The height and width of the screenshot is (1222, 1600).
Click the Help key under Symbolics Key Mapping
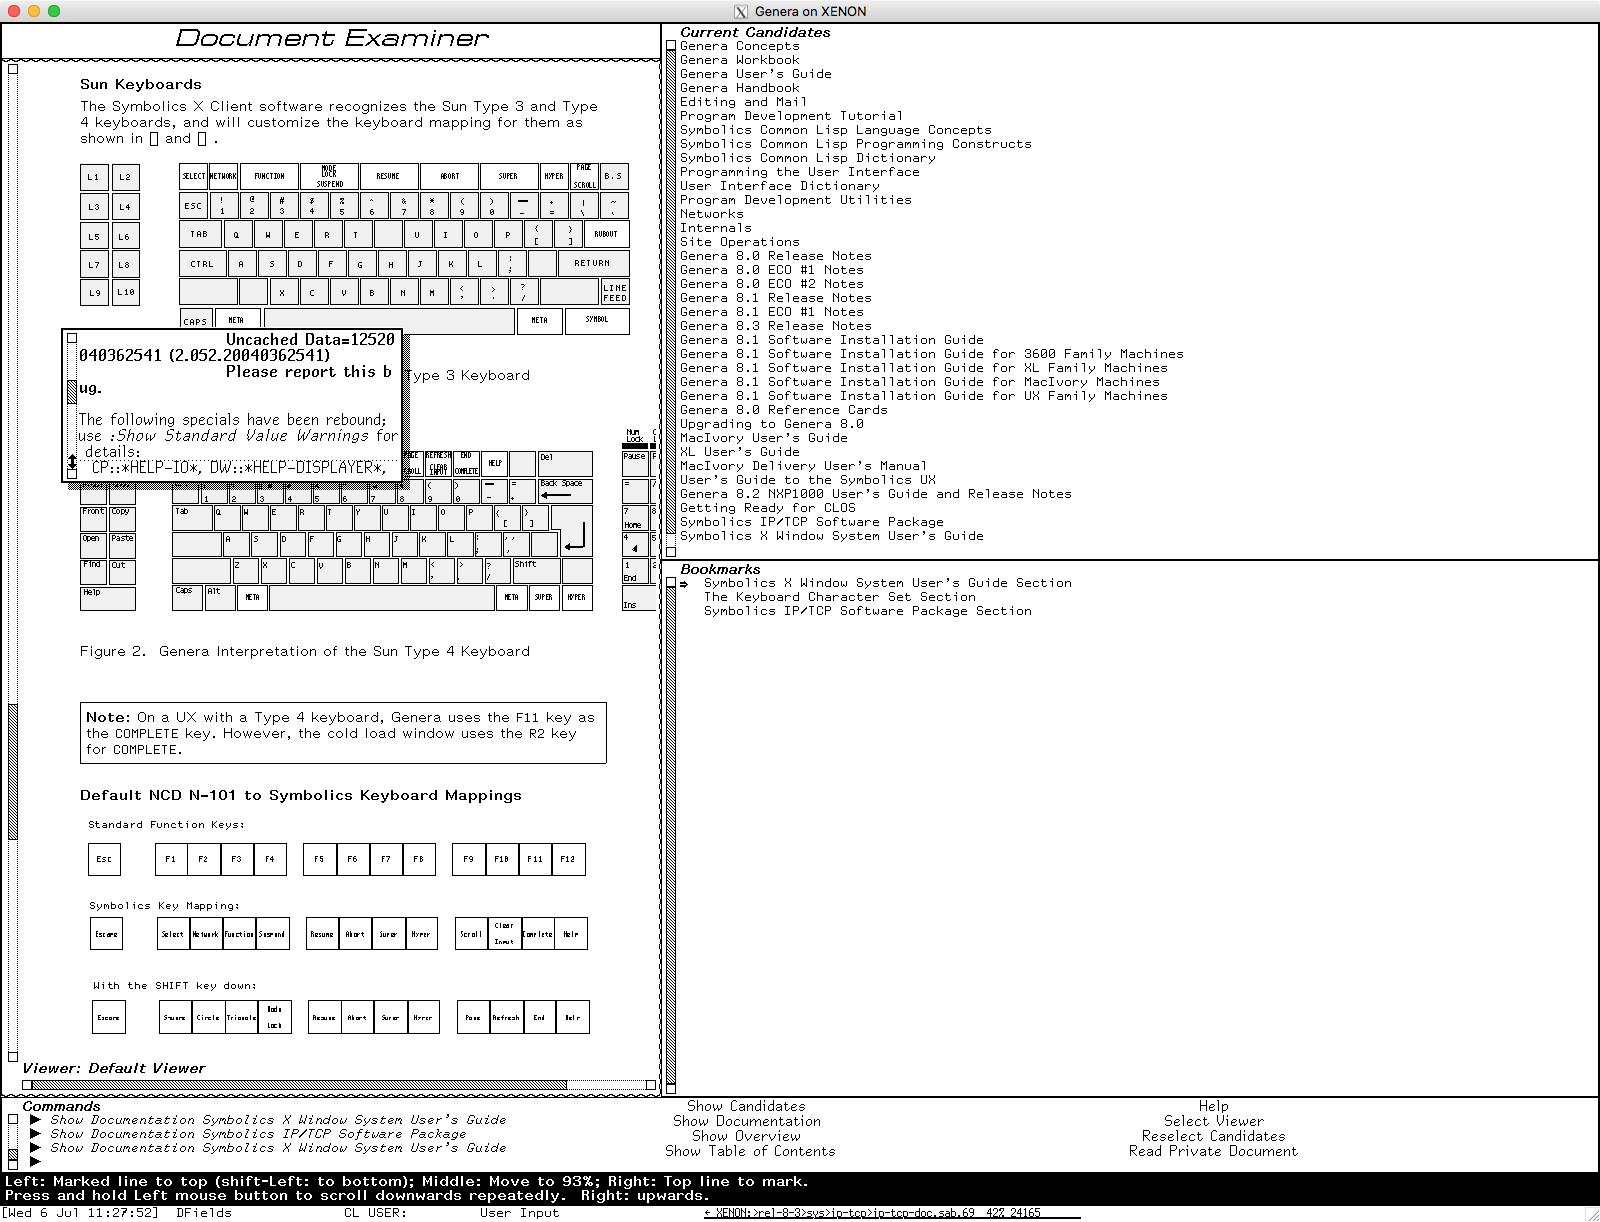click(570, 934)
